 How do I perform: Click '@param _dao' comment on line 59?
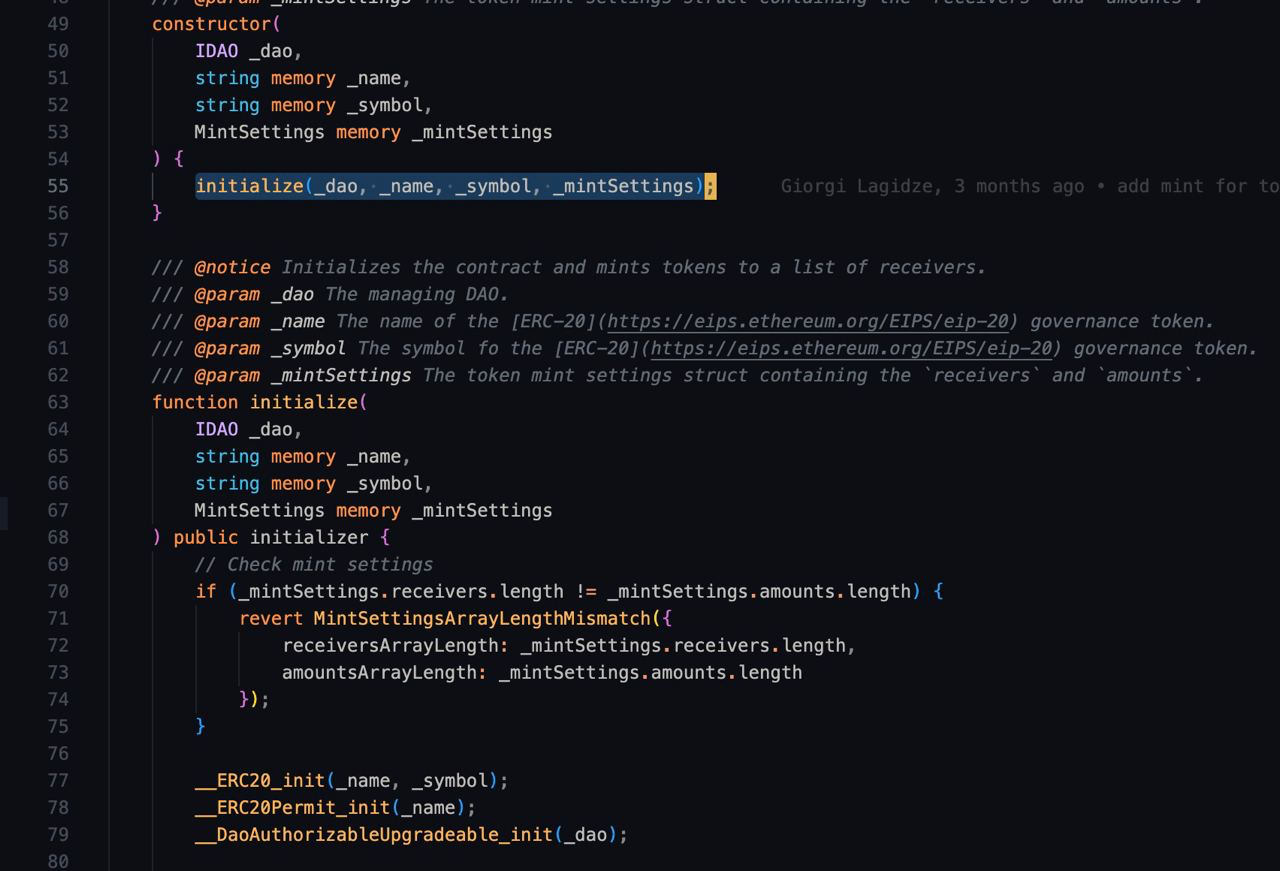[x=254, y=294]
